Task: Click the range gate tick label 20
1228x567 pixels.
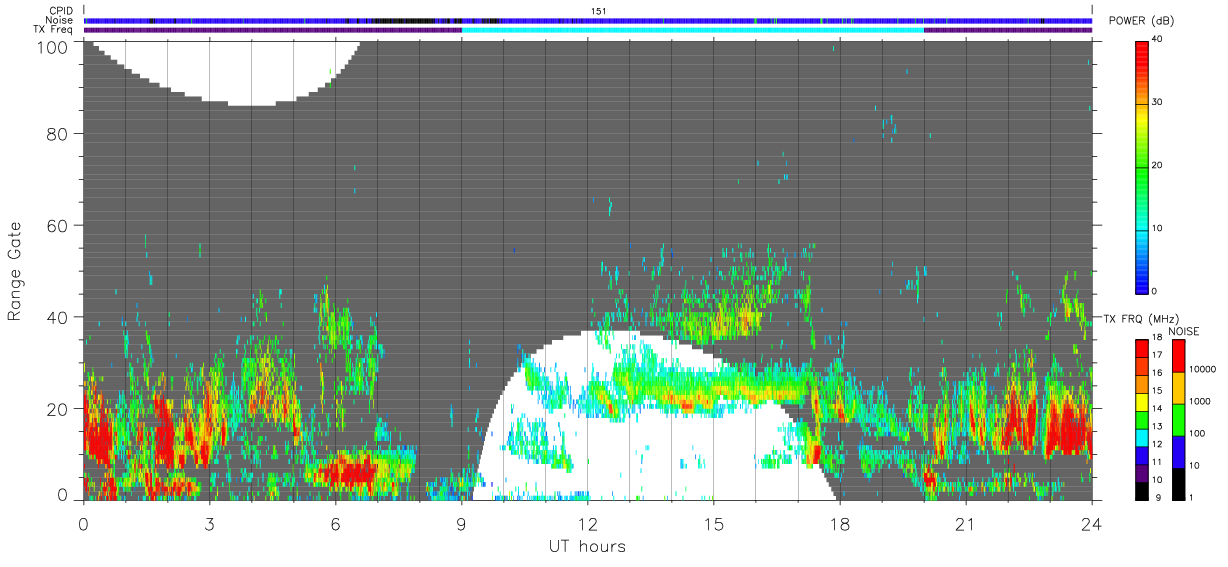Action: pos(57,409)
